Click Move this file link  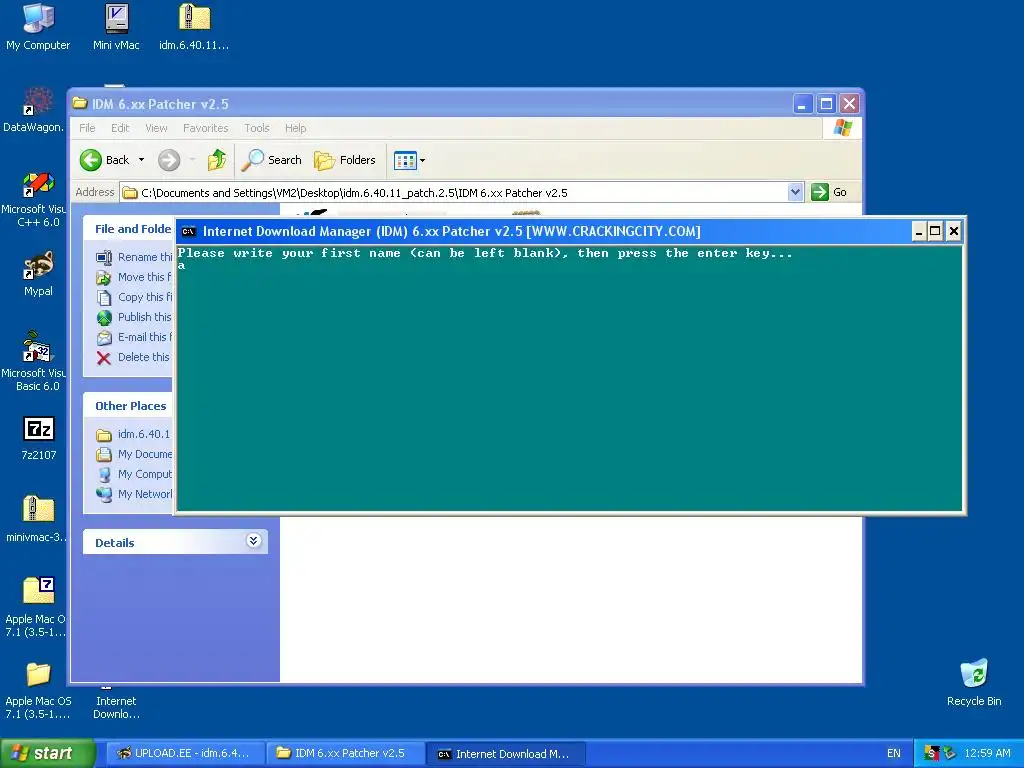coord(134,277)
